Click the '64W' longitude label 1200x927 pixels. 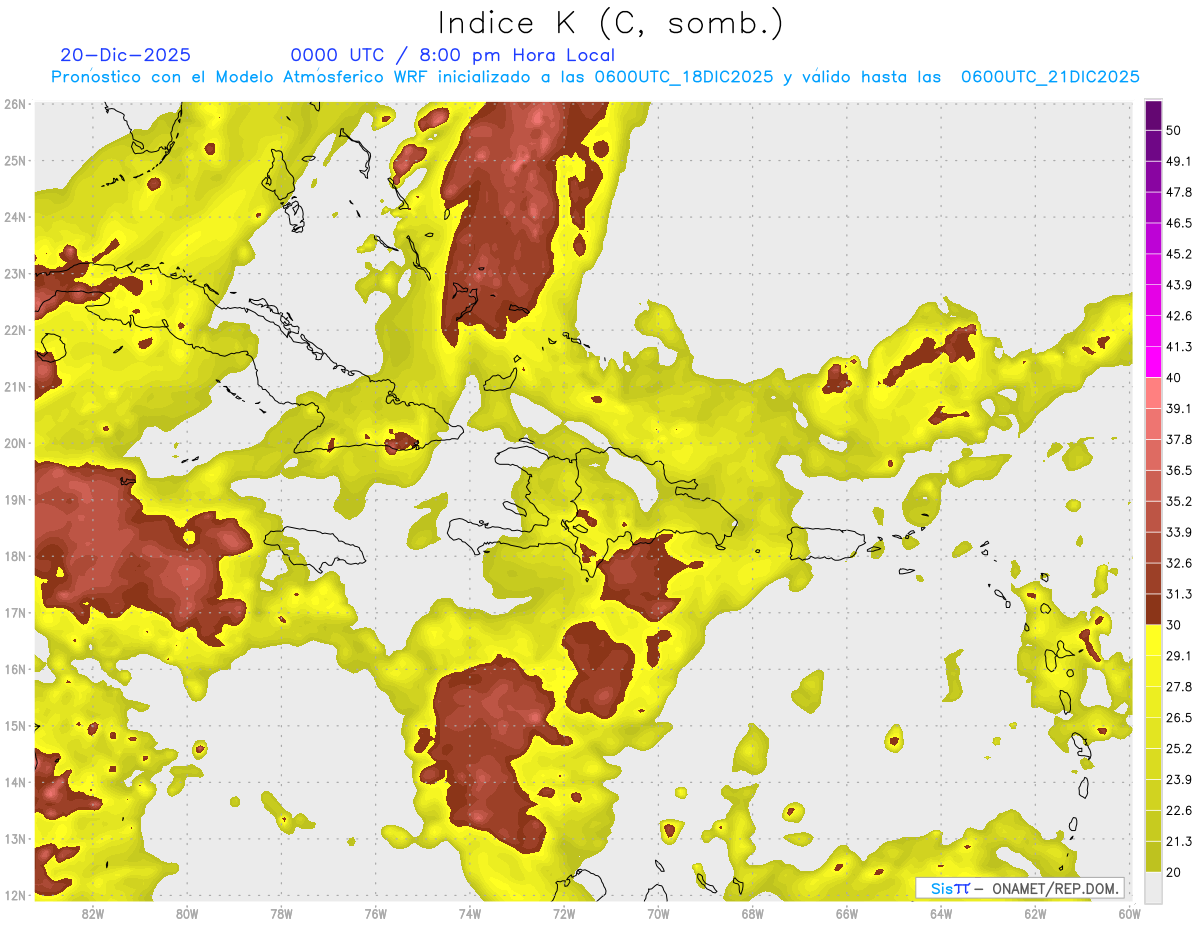[x=941, y=914]
